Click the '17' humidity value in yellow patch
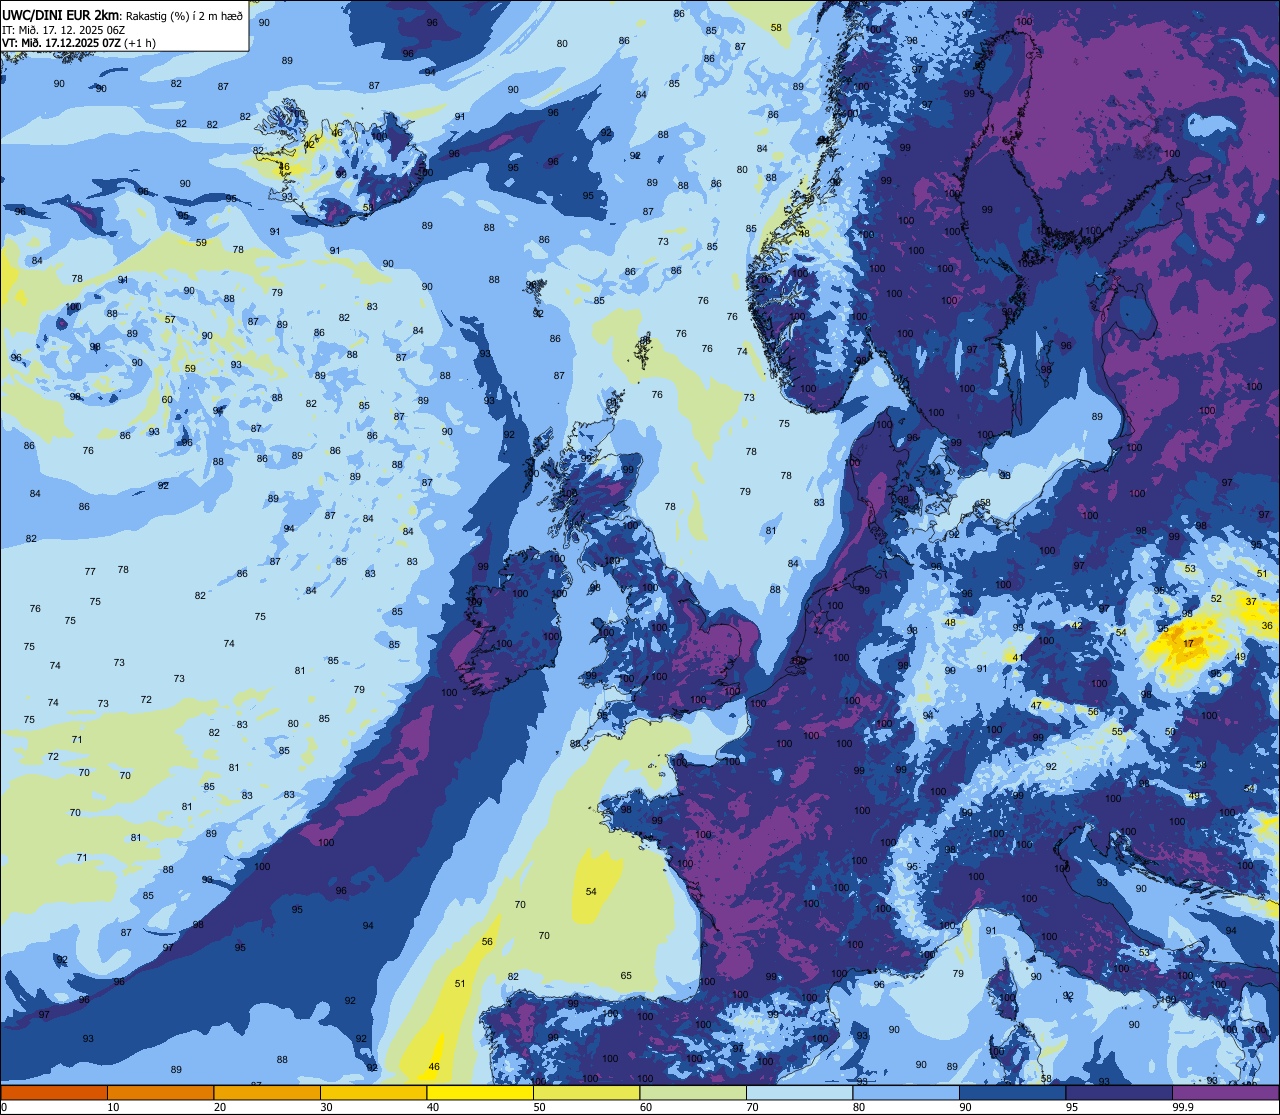 point(1188,644)
